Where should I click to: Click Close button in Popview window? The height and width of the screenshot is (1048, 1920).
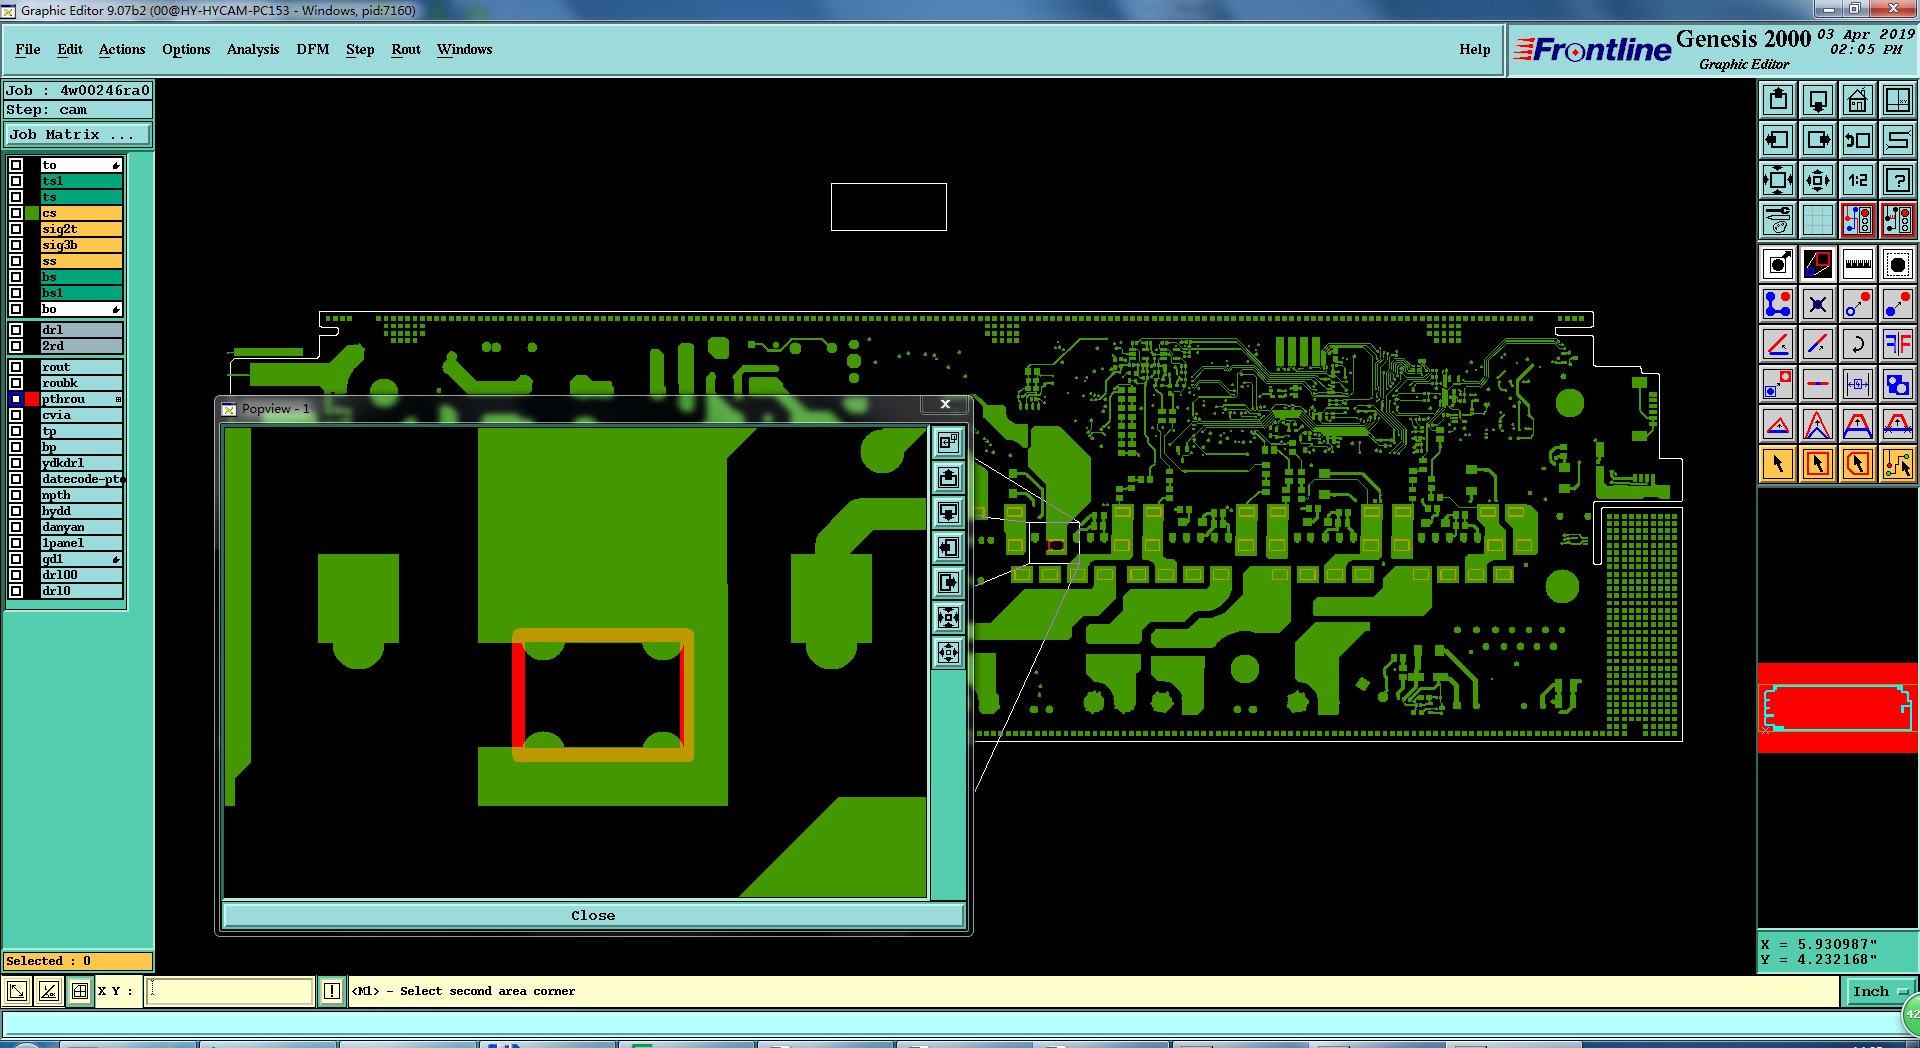[593, 915]
